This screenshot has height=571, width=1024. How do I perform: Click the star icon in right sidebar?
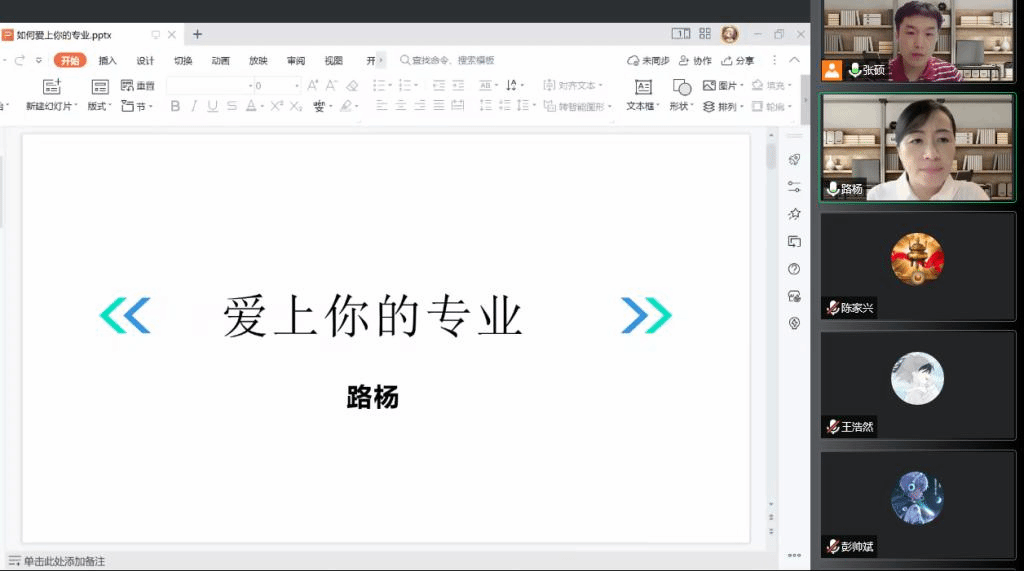(x=794, y=214)
